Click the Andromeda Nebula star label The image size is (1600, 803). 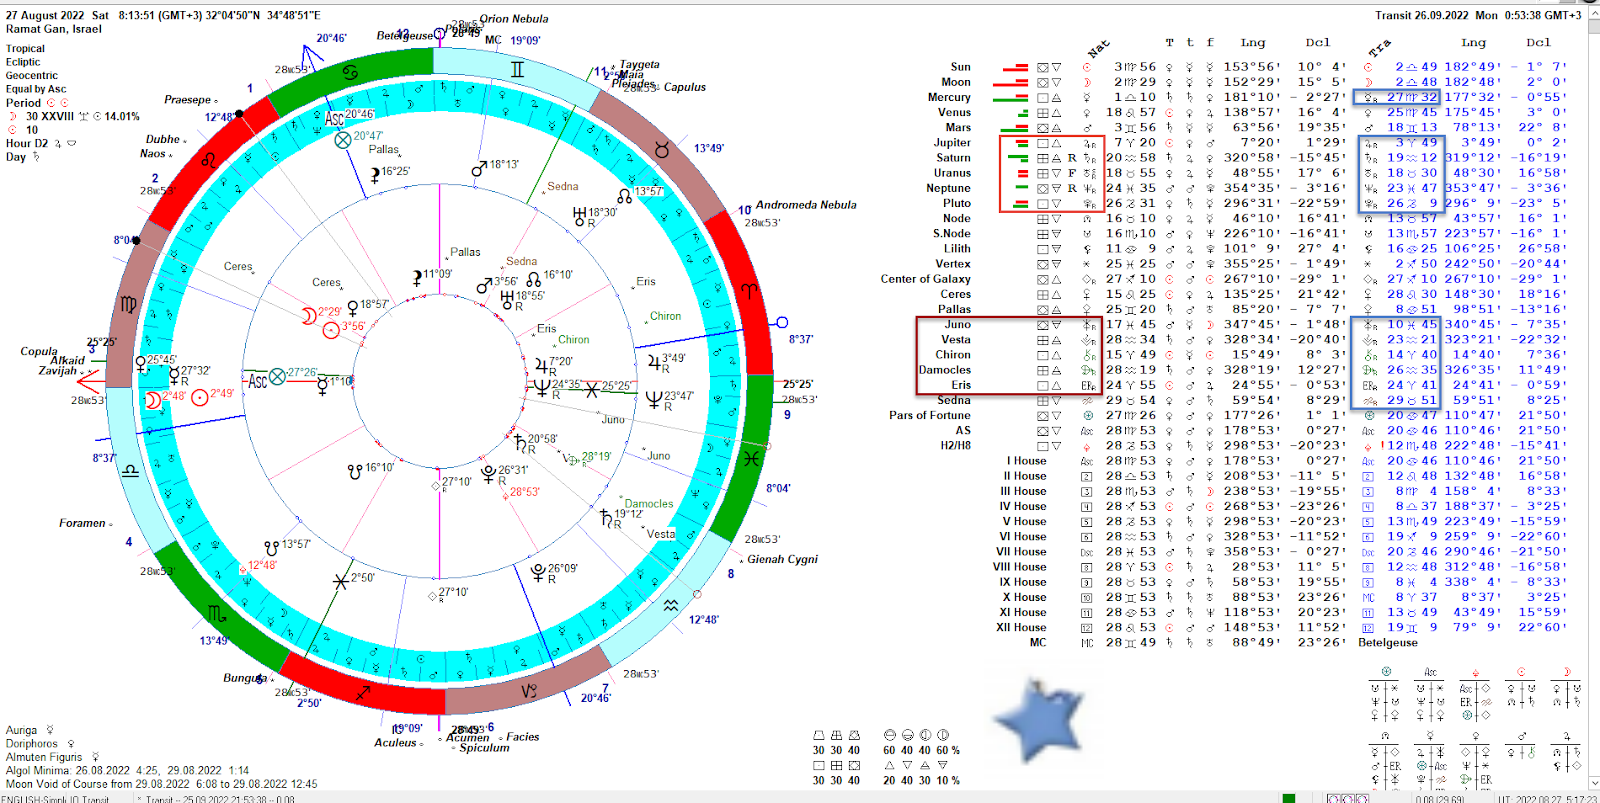806,205
